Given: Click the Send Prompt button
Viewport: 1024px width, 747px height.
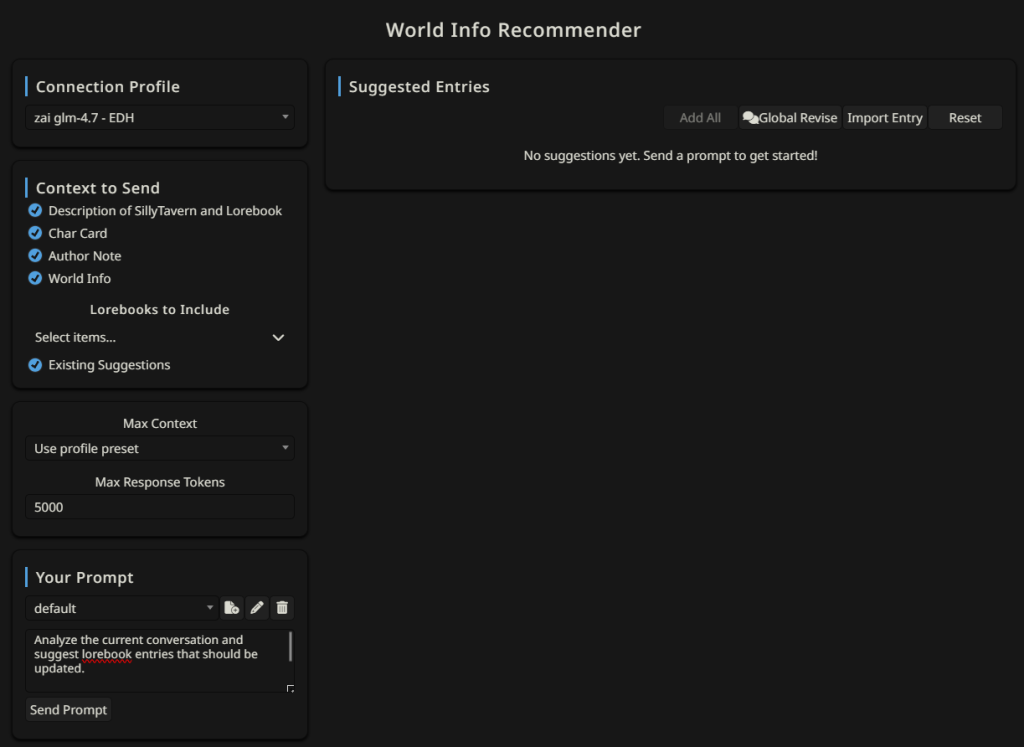Looking at the screenshot, I should click(68, 710).
